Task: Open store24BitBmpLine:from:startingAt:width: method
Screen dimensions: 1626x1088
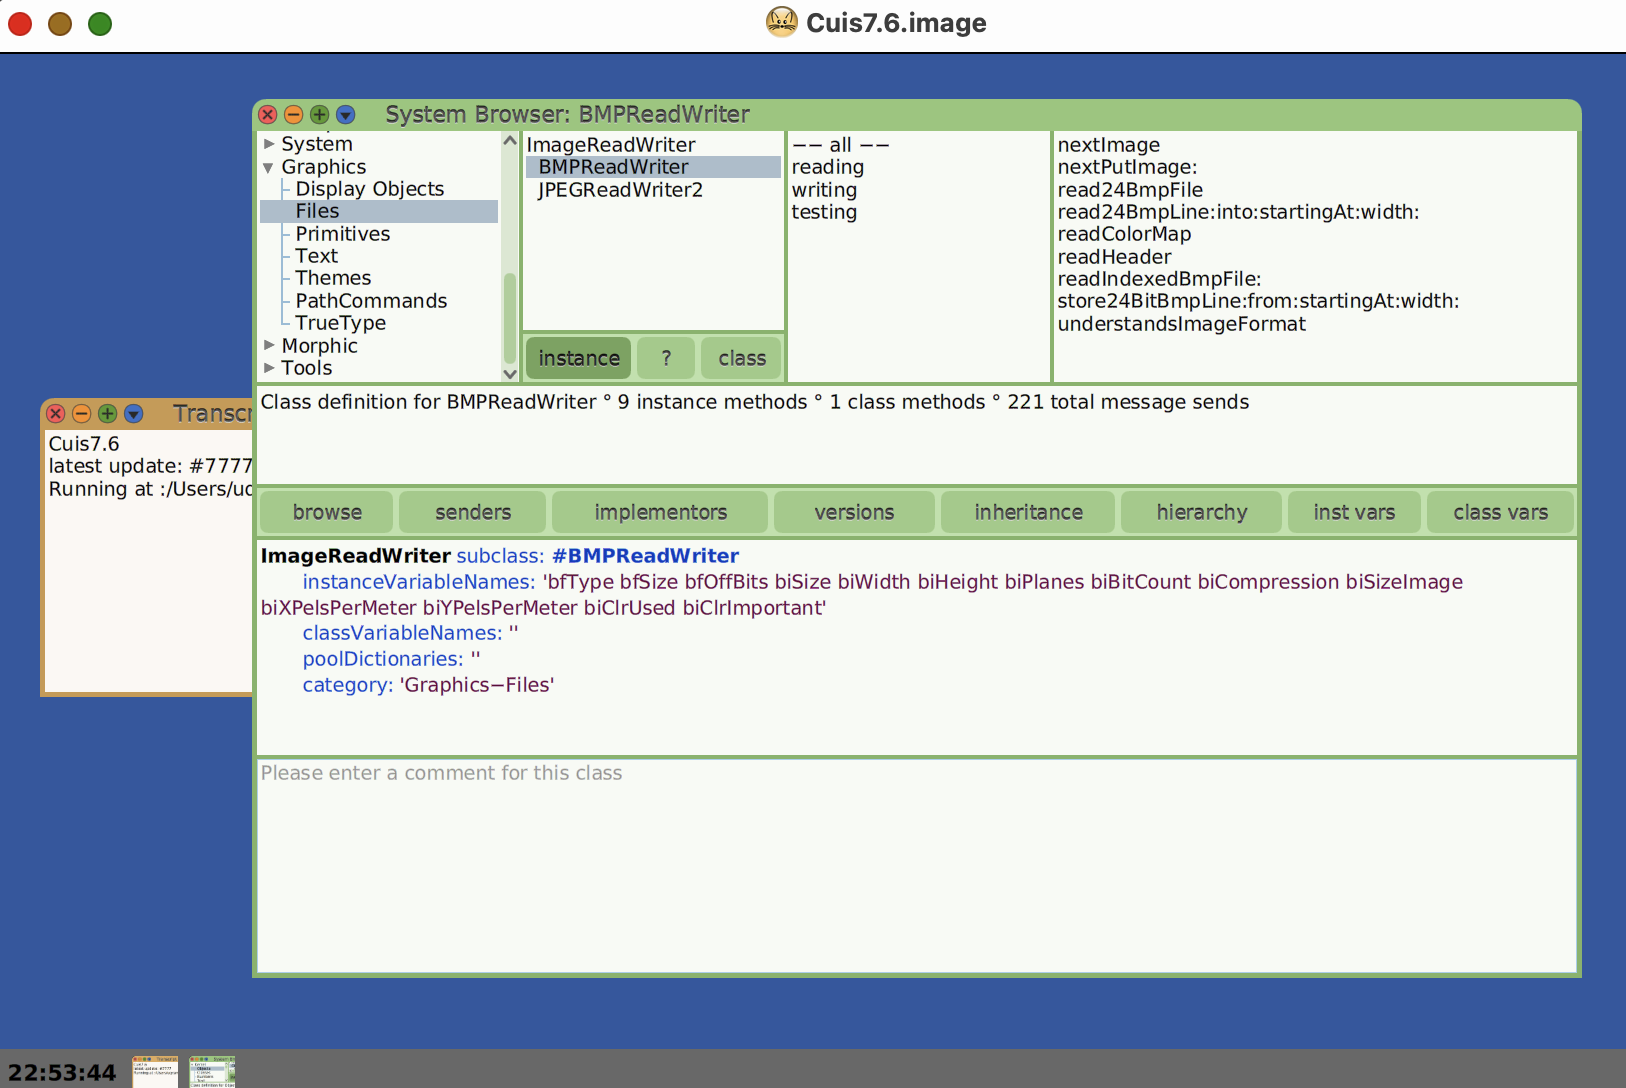Action: 1258,301
